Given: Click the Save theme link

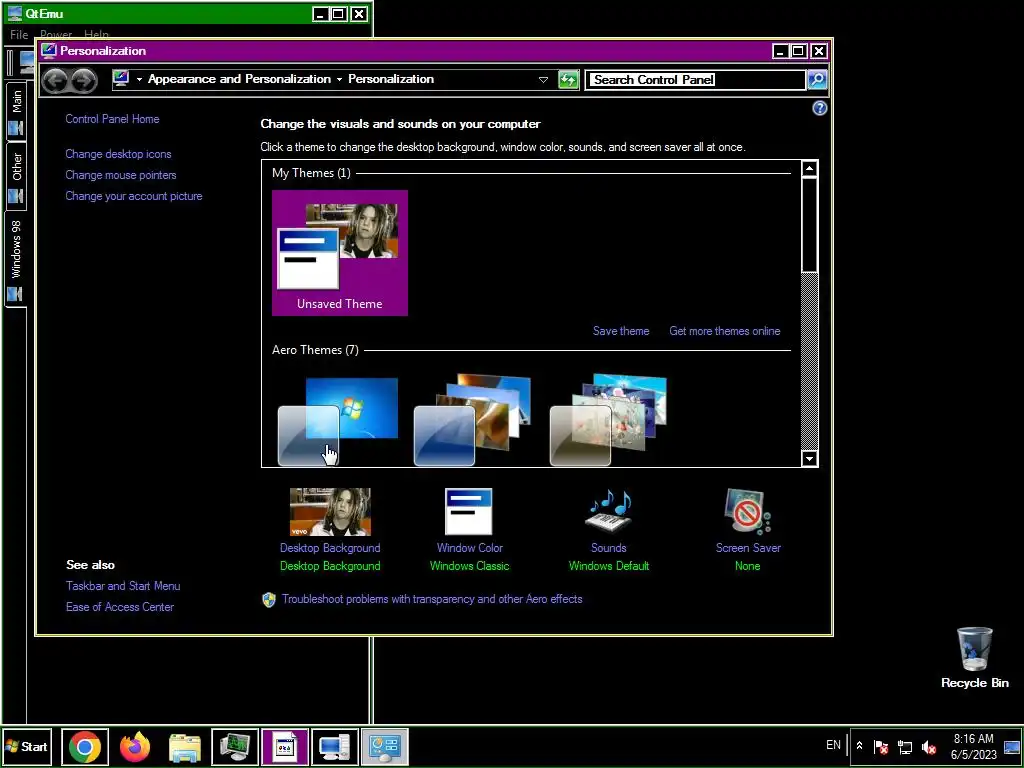Looking at the screenshot, I should [621, 331].
